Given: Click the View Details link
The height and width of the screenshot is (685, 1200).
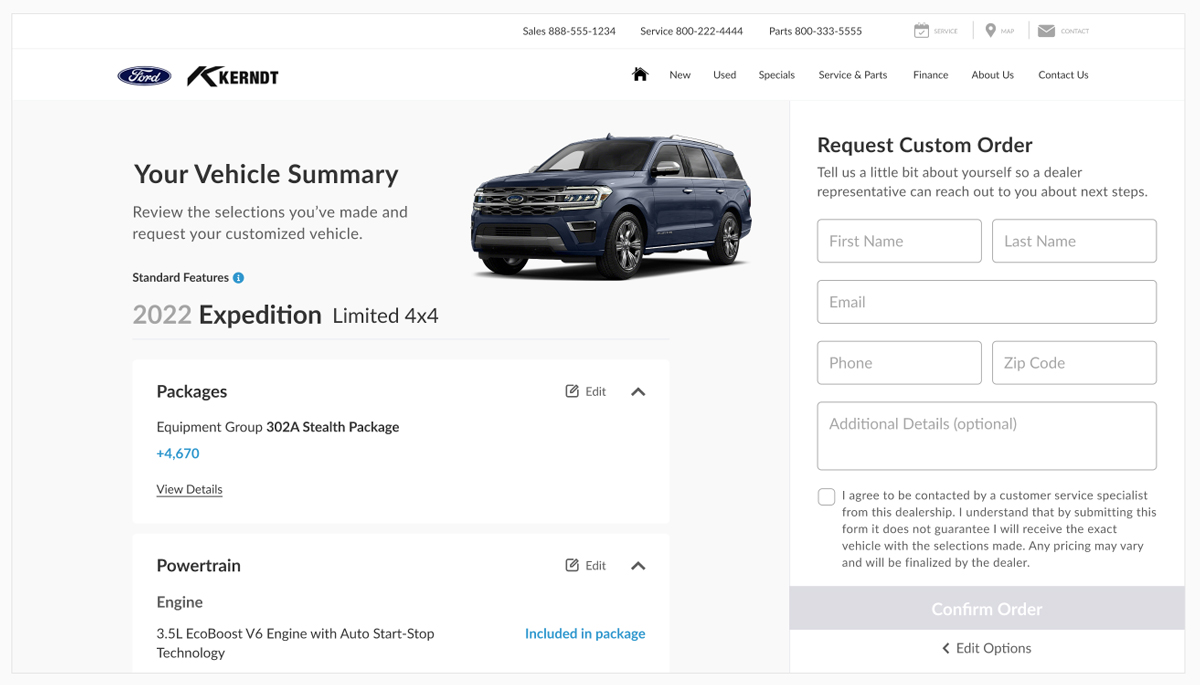Looking at the screenshot, I should pos(189,489).
